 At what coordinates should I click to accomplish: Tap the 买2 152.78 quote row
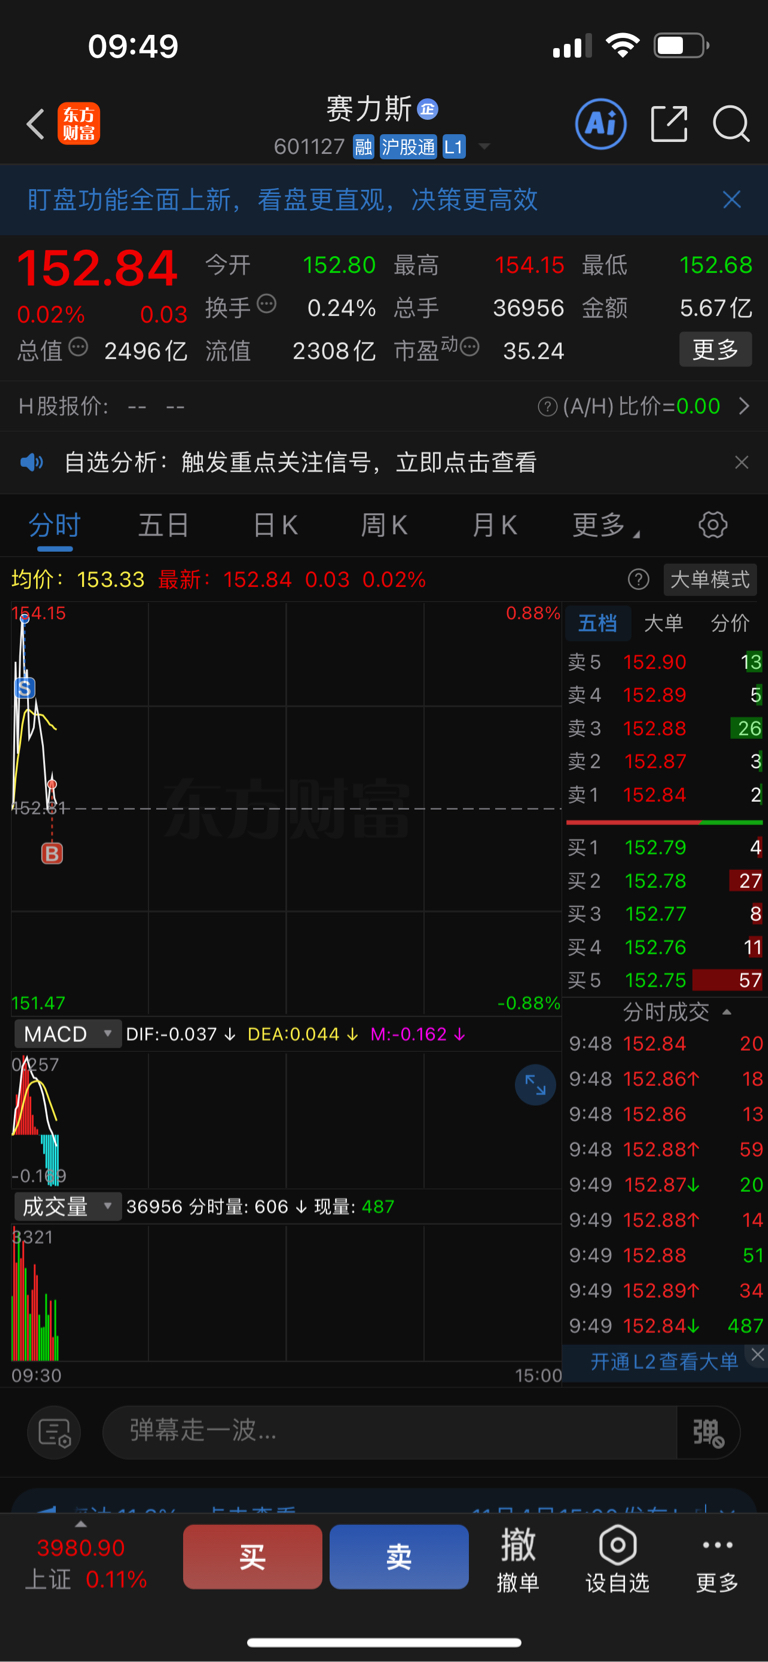point(665,881)
